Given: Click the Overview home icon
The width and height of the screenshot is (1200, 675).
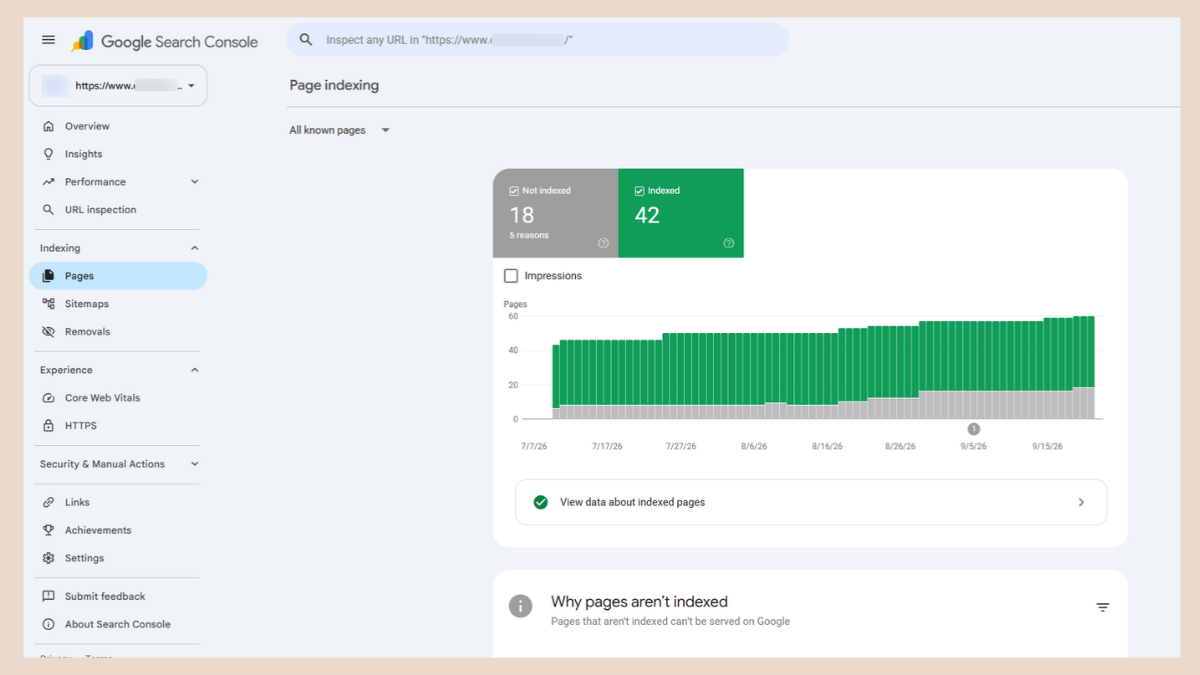Looking at the screenshot, I should (48, 126).
